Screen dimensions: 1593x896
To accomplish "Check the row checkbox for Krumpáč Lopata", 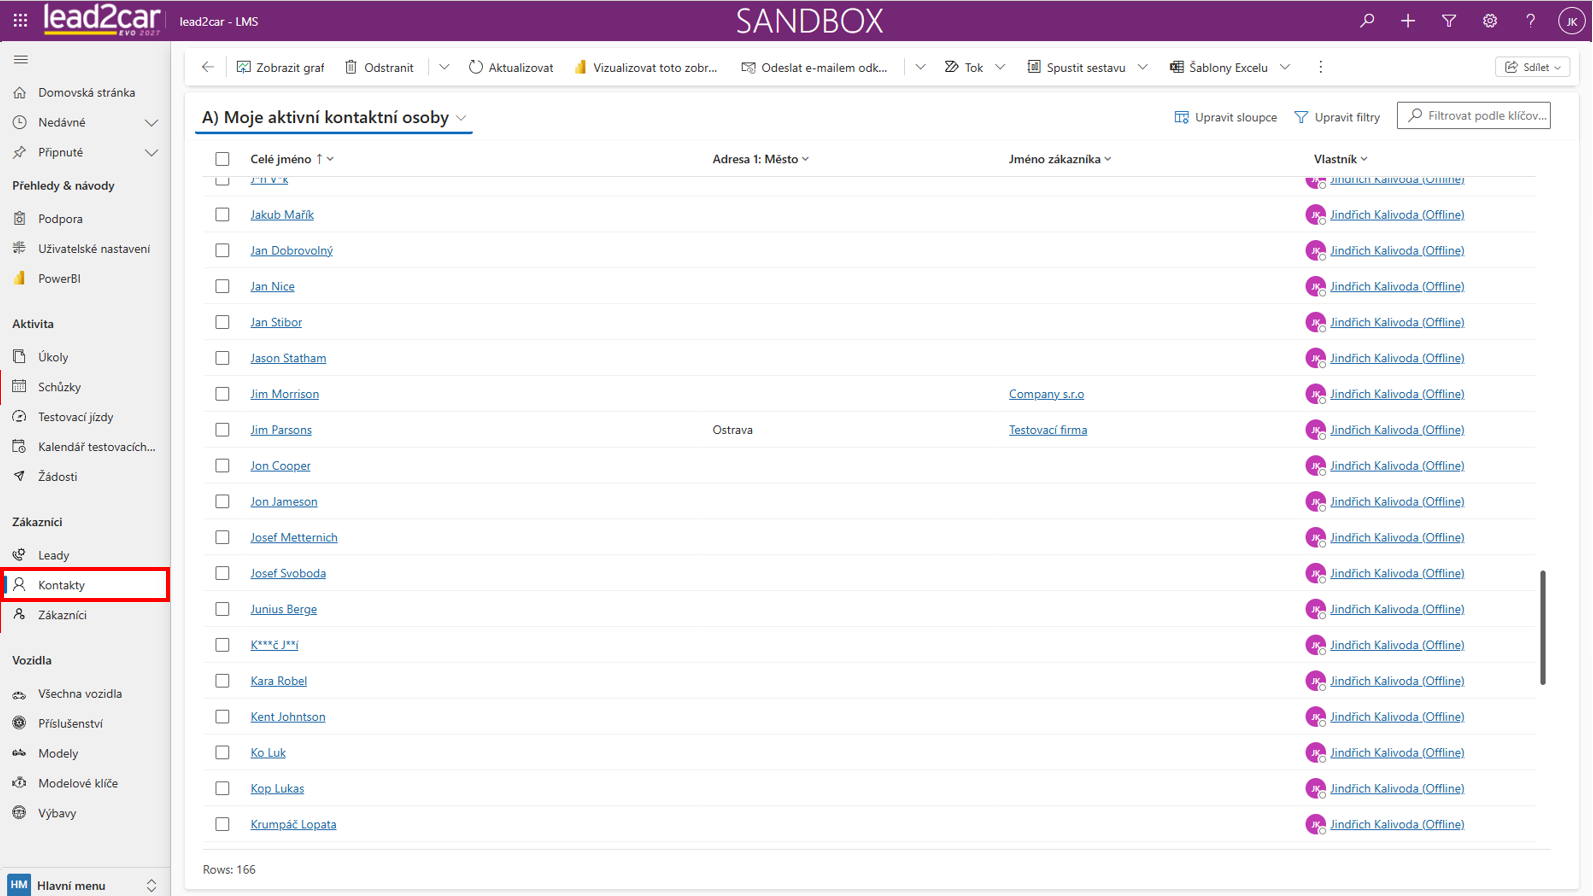I will point(222,824).
